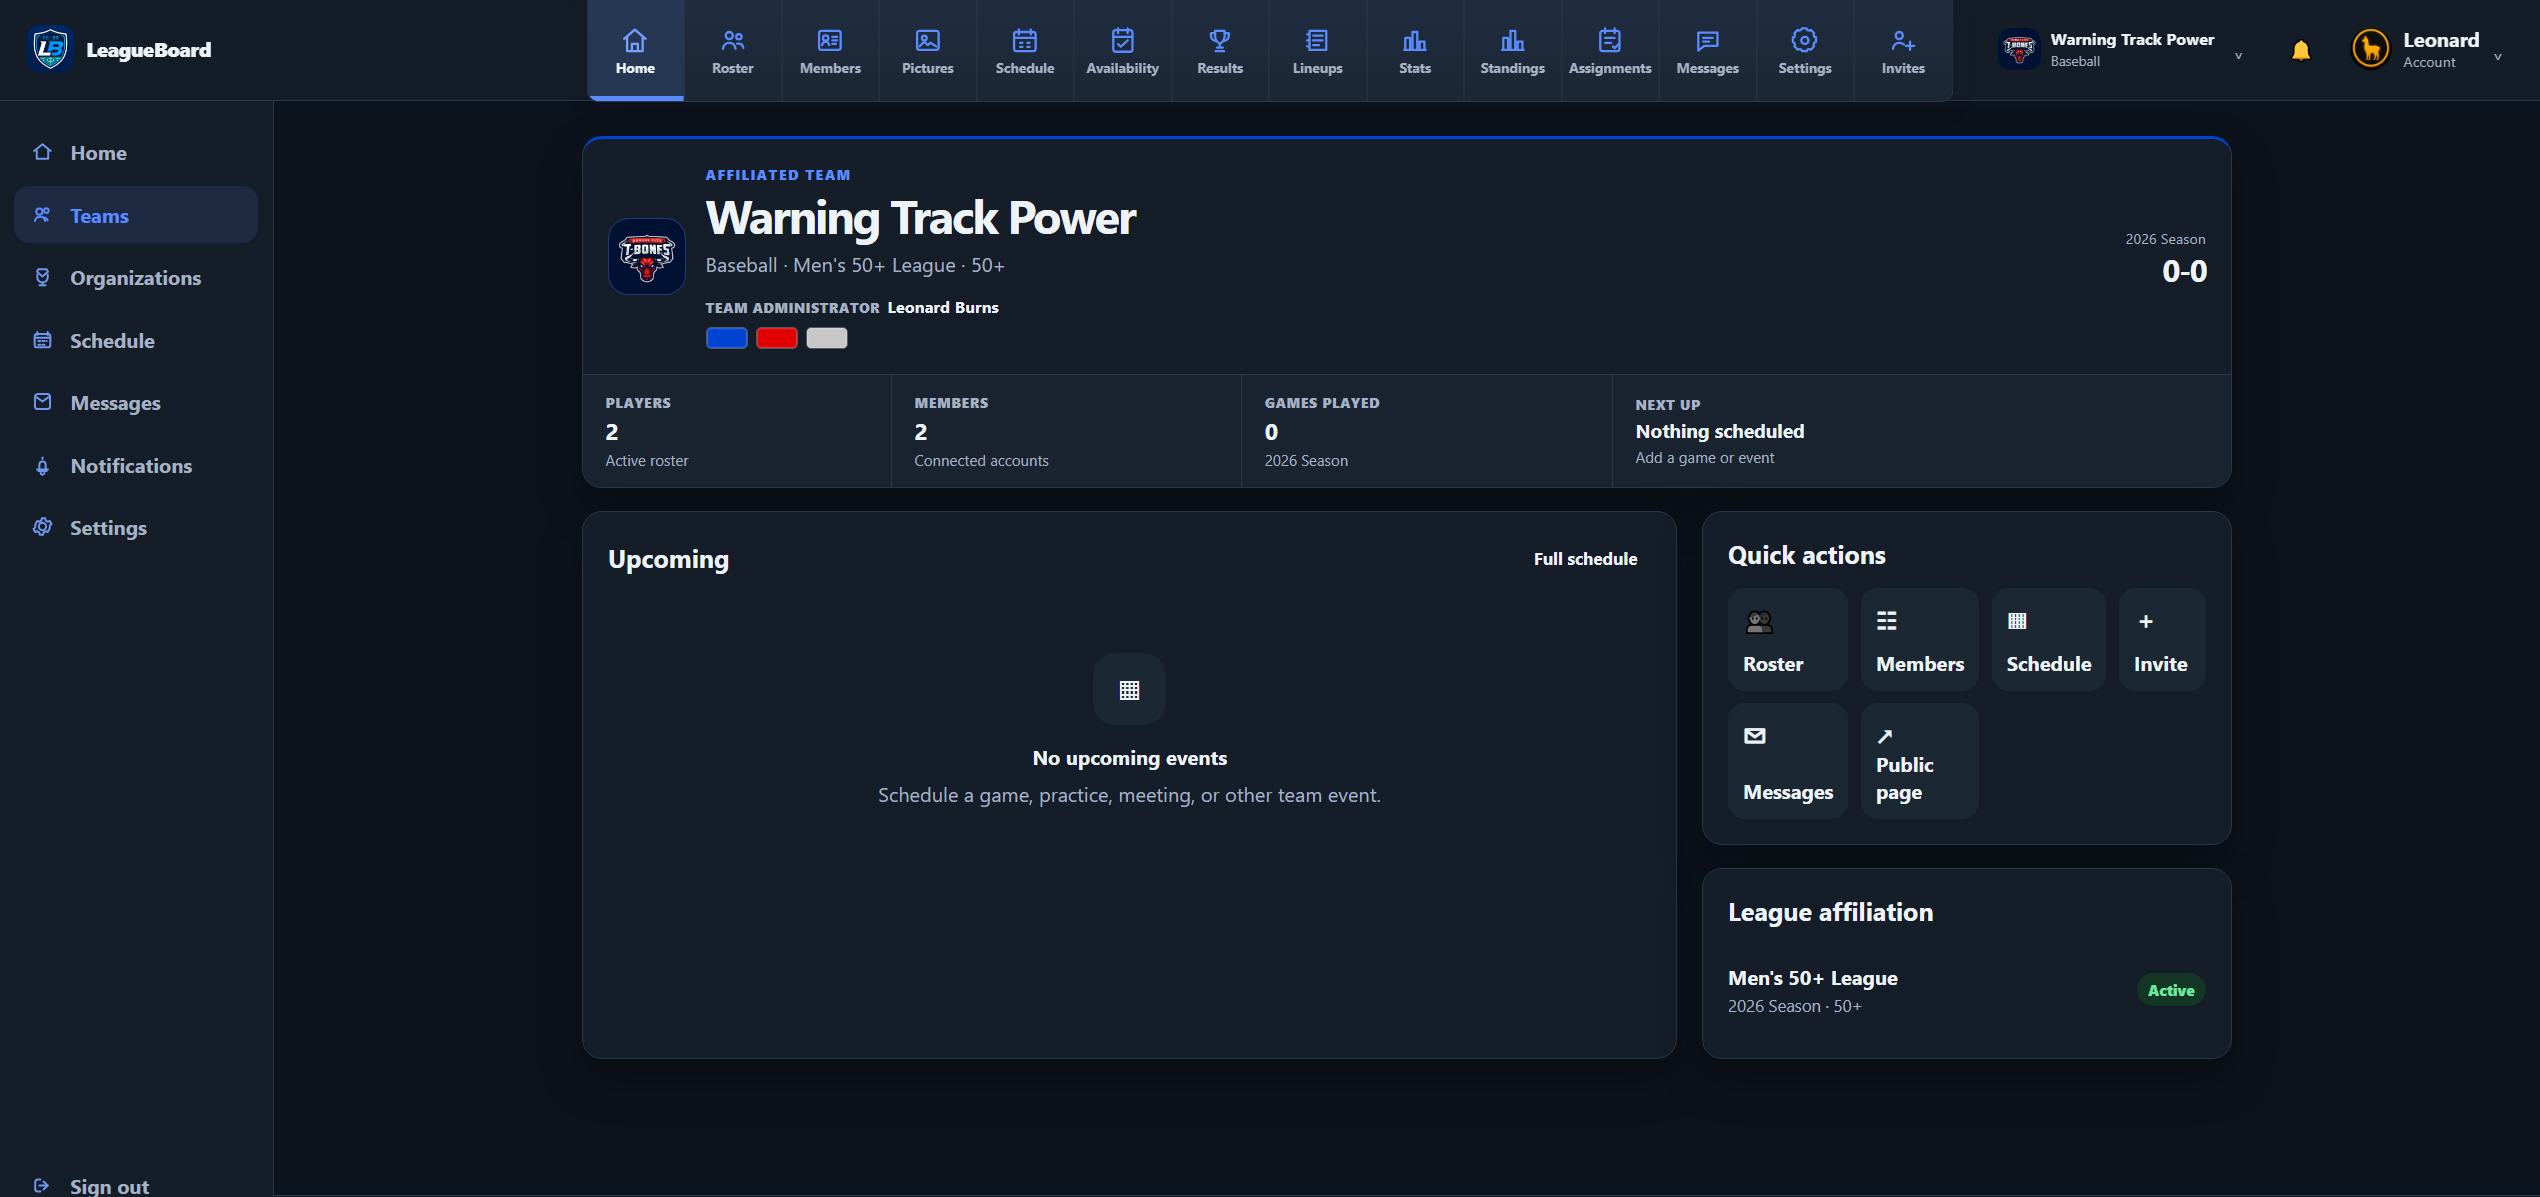Open the Results trophy icon
The image size is (2540, 1197).
(x=1220, y=41)
